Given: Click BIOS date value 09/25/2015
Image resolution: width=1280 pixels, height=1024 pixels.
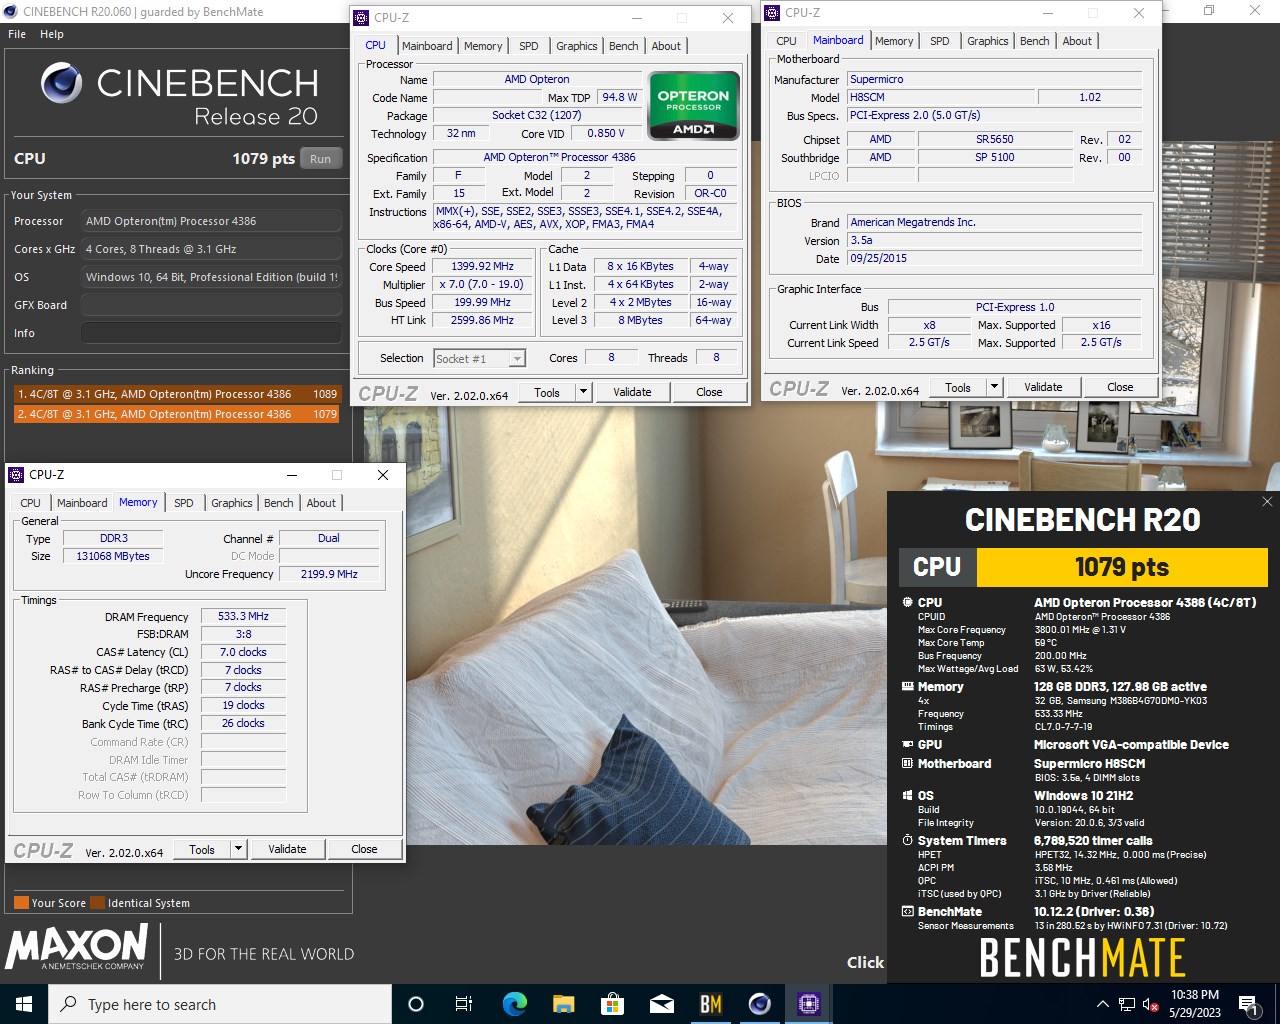Looking at the screenshot, I should click(x=994, y=258).
